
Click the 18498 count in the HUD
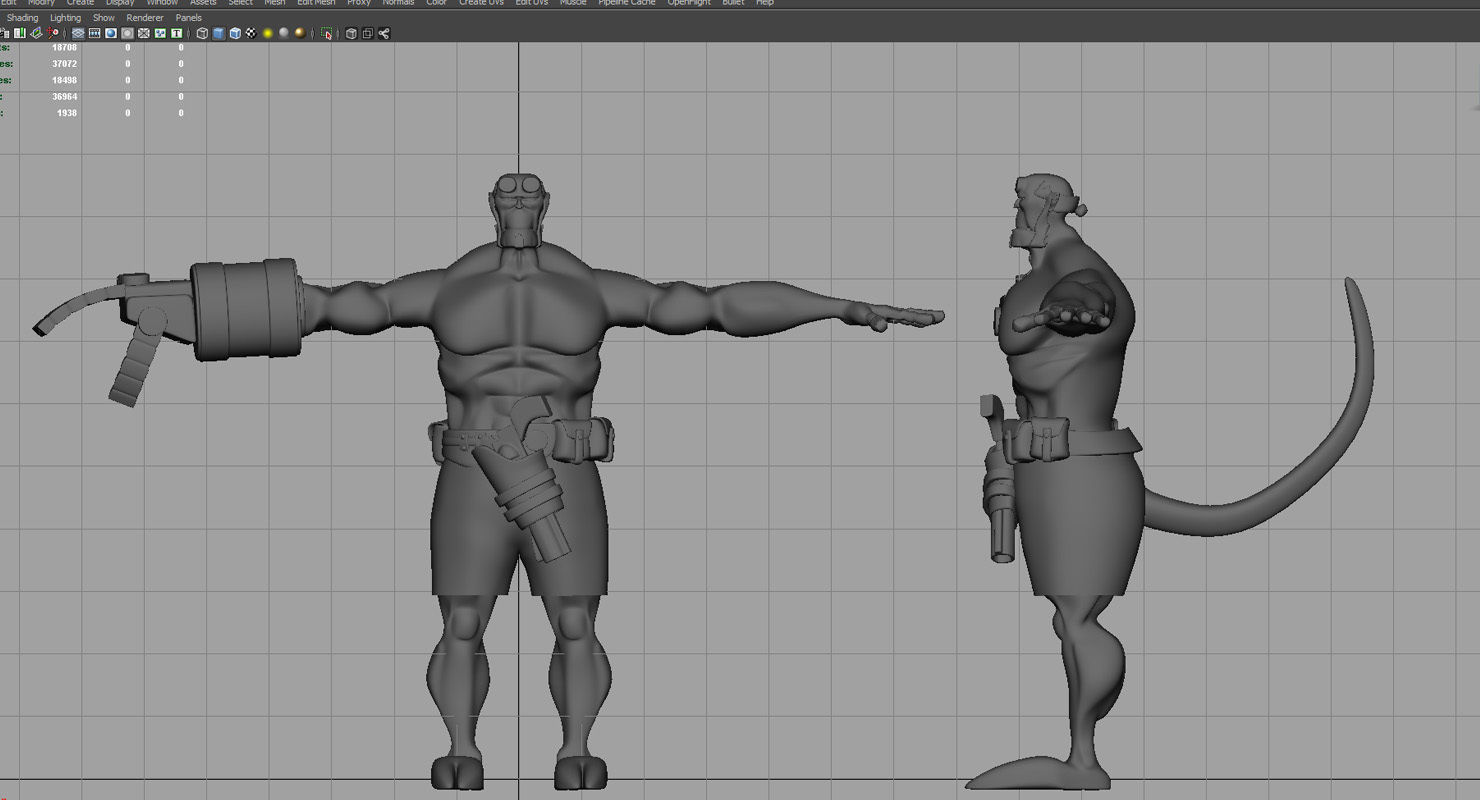[x=64, y=80]
